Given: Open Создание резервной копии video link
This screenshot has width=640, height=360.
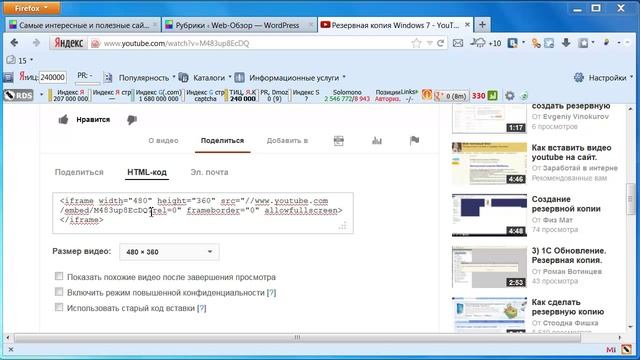Looking at the screenshot, I should pyautogui.click(x=566, y=204).
